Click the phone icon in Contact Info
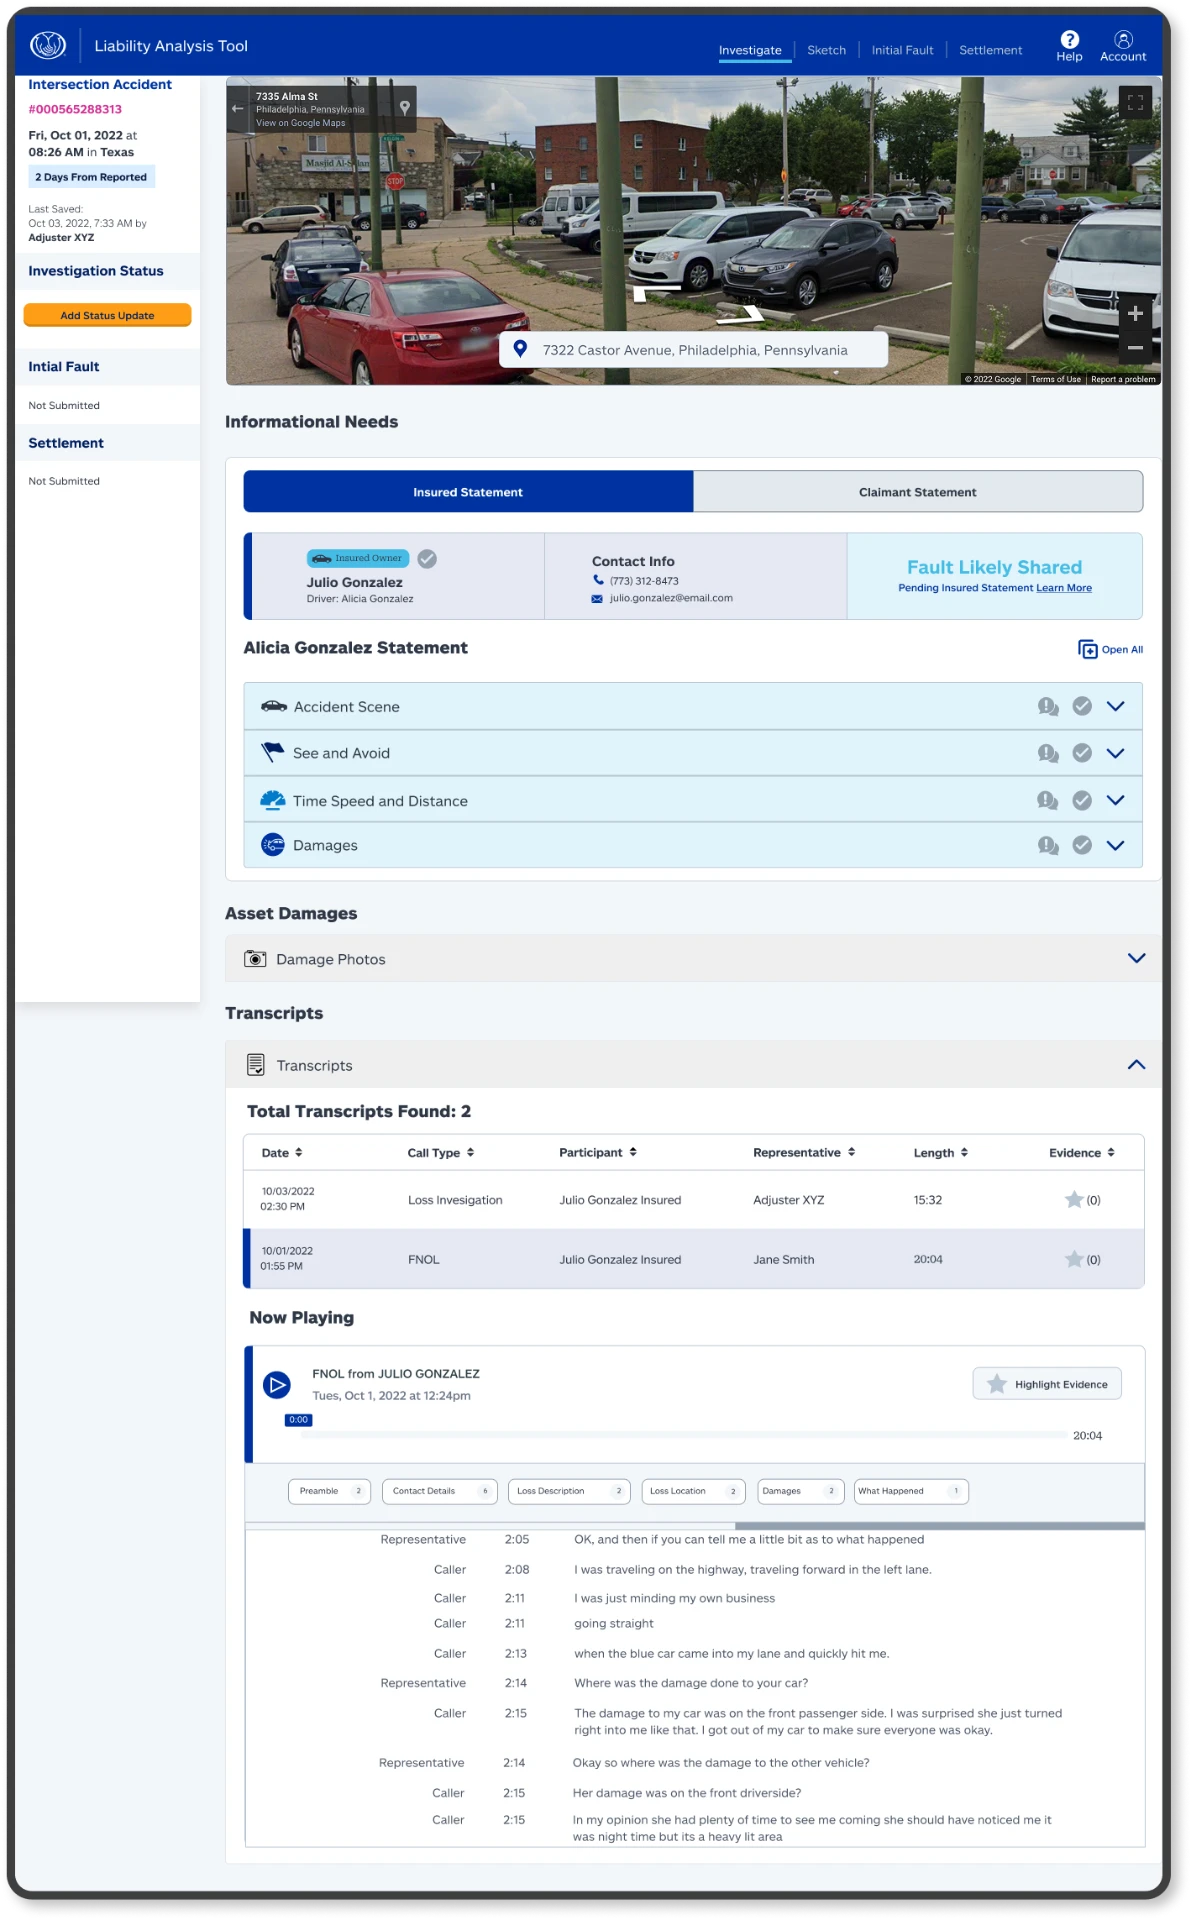The width and height of the screenshot is (1191, 1920). click(x=598, y=580)
